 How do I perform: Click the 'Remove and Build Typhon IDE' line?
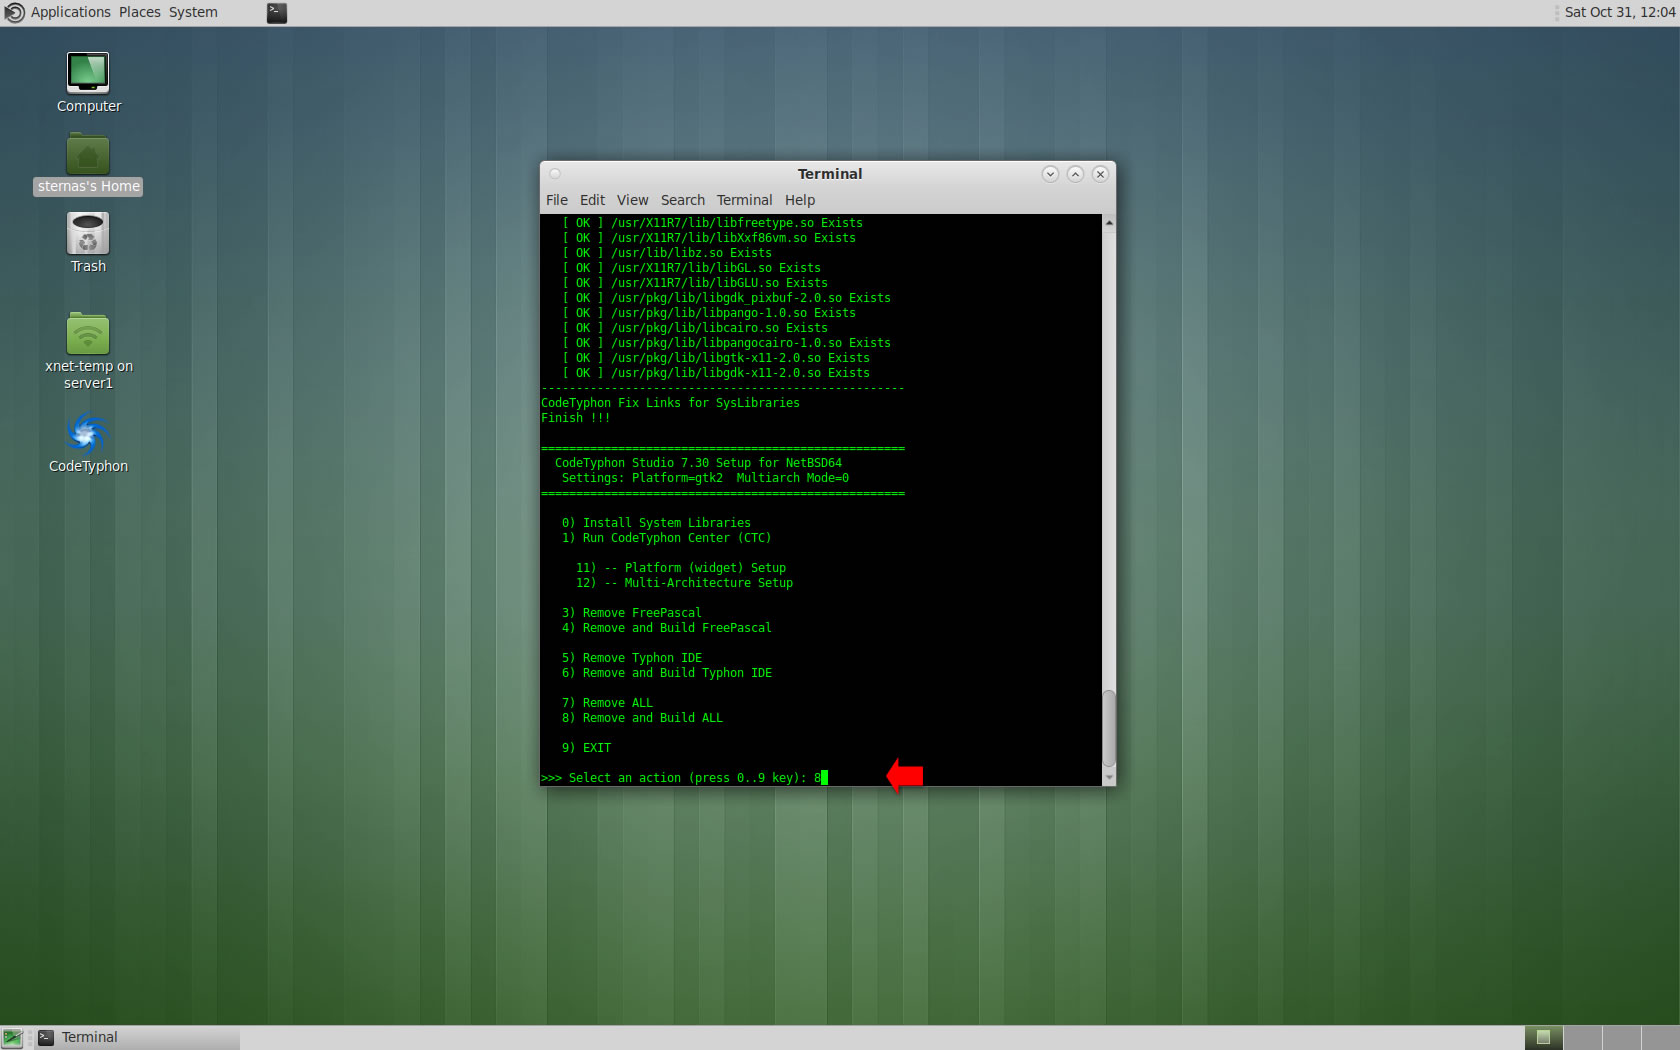pos(666,673)
